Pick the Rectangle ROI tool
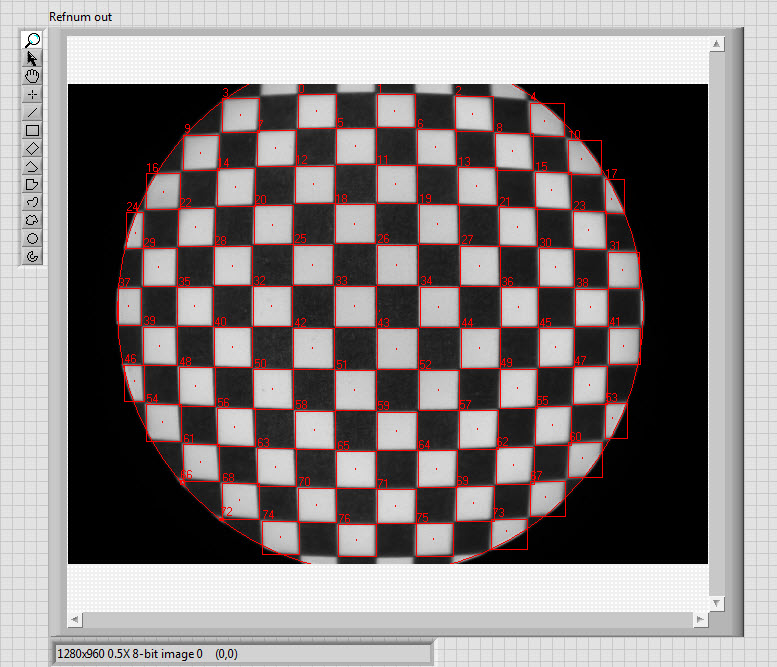This screenshot has width=777, height=667. [32, 130]
